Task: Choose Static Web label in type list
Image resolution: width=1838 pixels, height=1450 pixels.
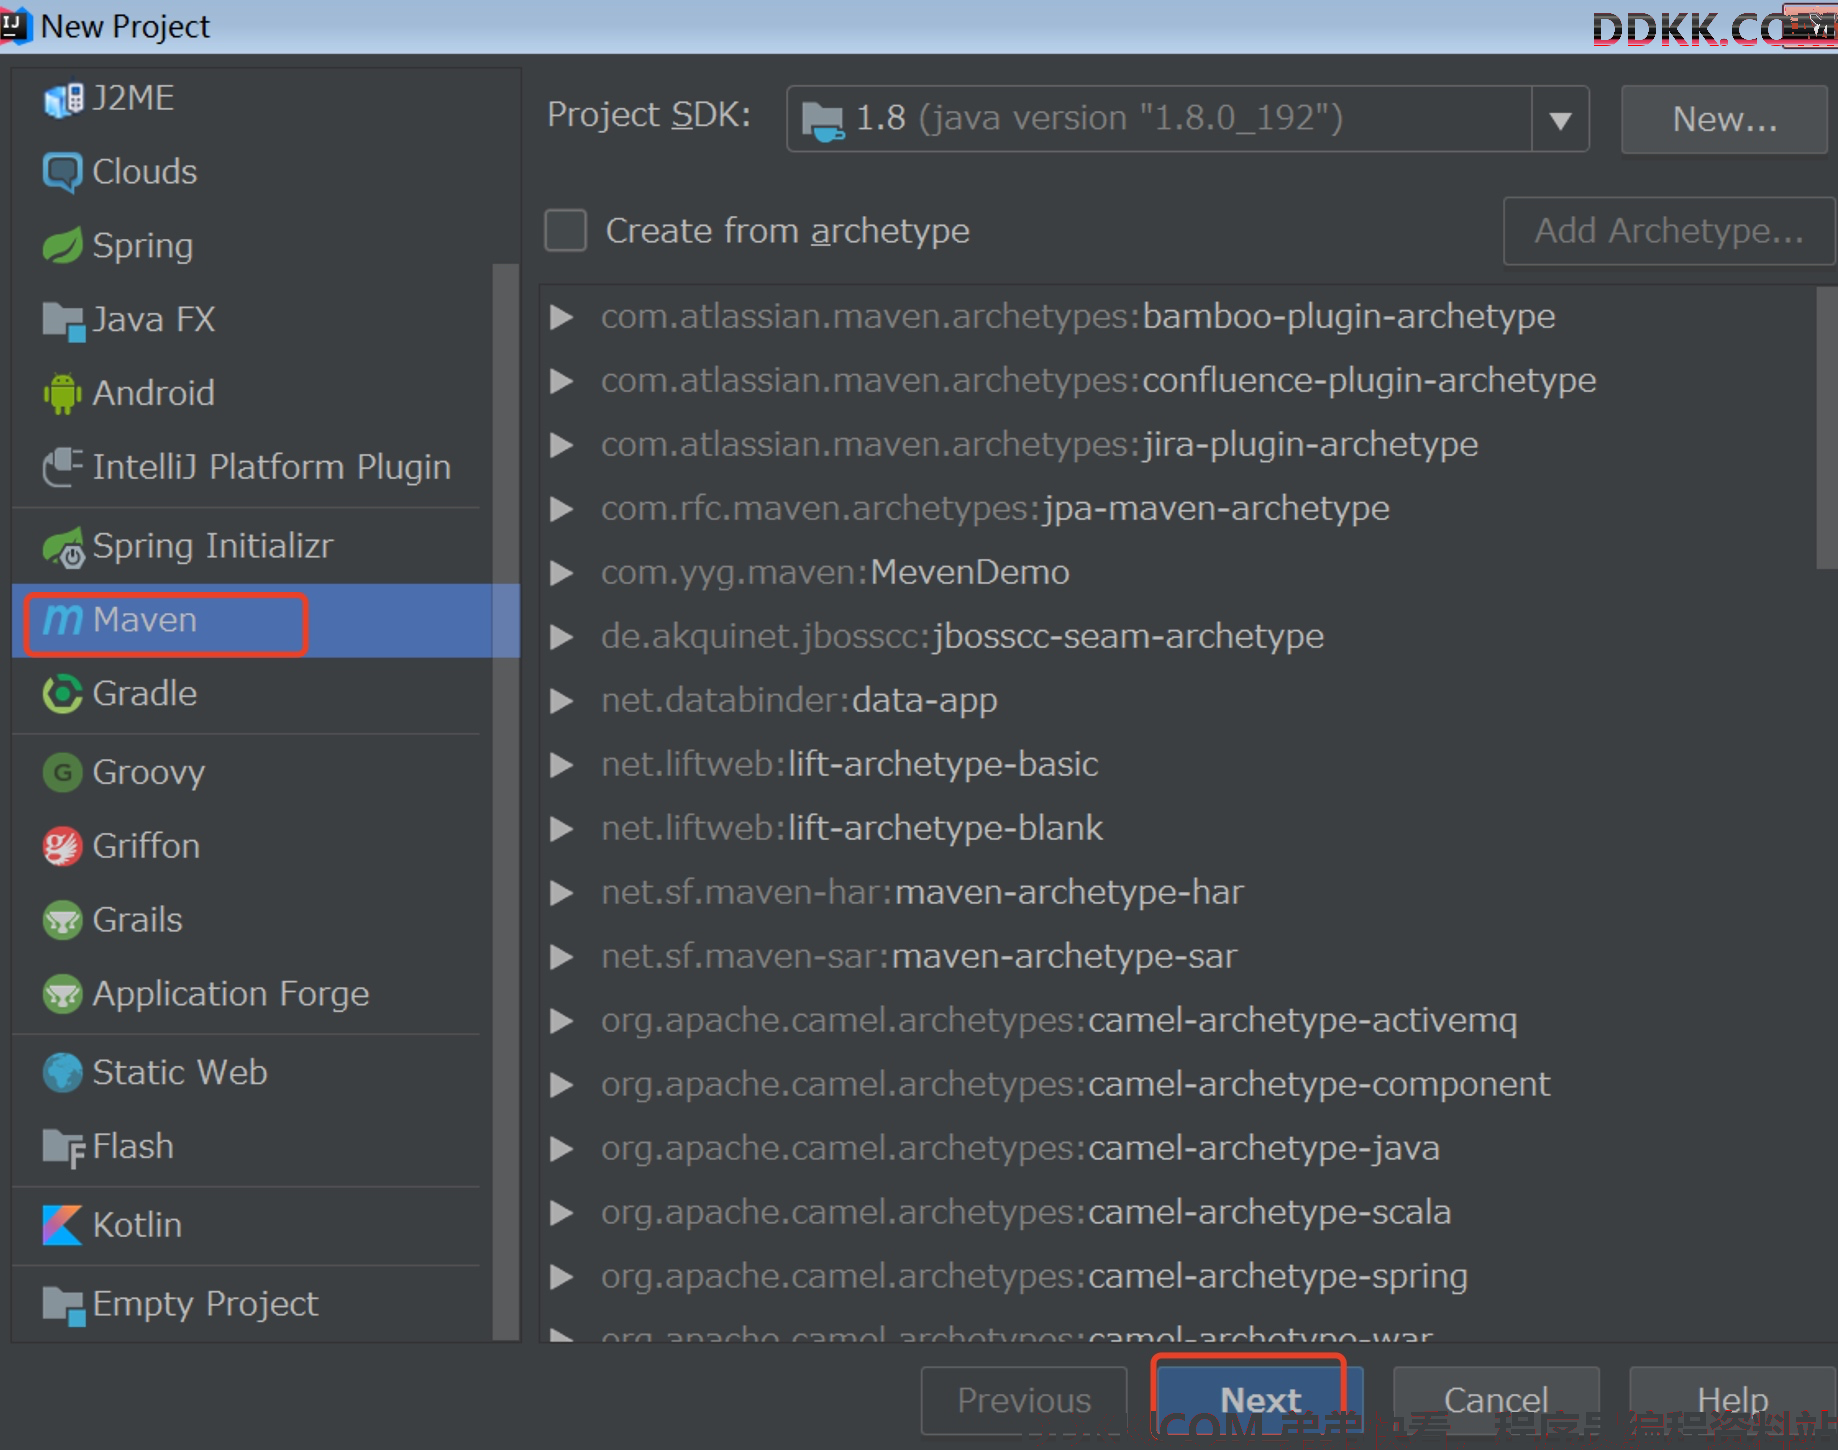Action: click(x=180, y=1073)
